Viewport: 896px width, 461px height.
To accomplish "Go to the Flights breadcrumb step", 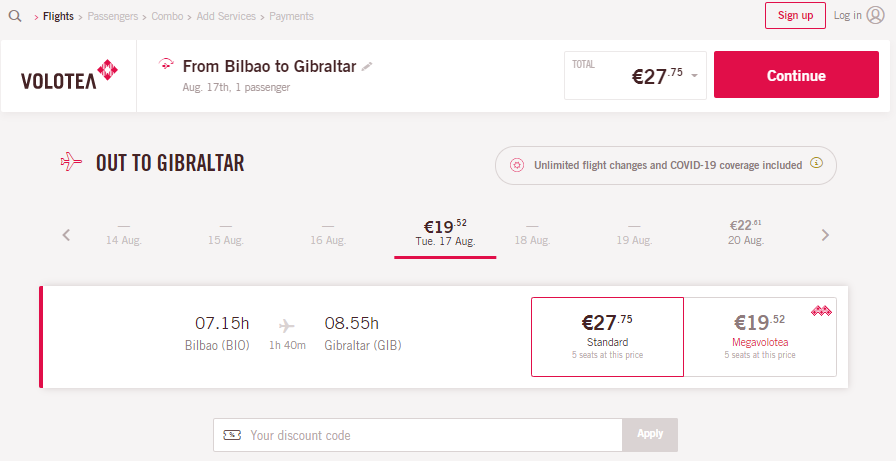I will pos(58,17).
